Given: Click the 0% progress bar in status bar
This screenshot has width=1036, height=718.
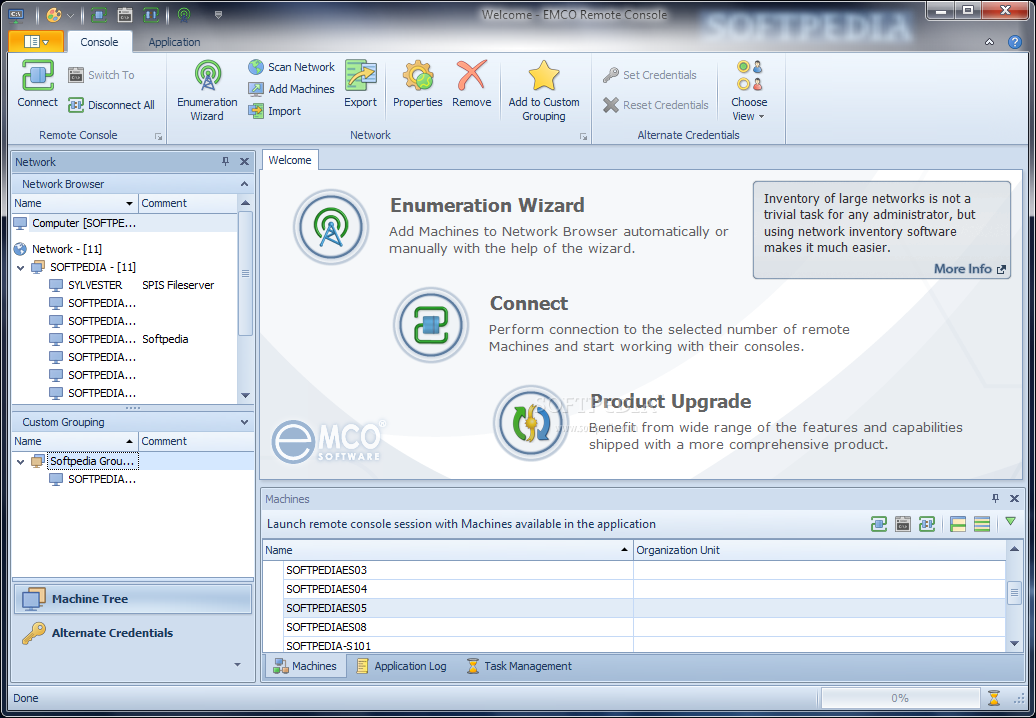Looking at the screenshot, I should pos(900,698).
